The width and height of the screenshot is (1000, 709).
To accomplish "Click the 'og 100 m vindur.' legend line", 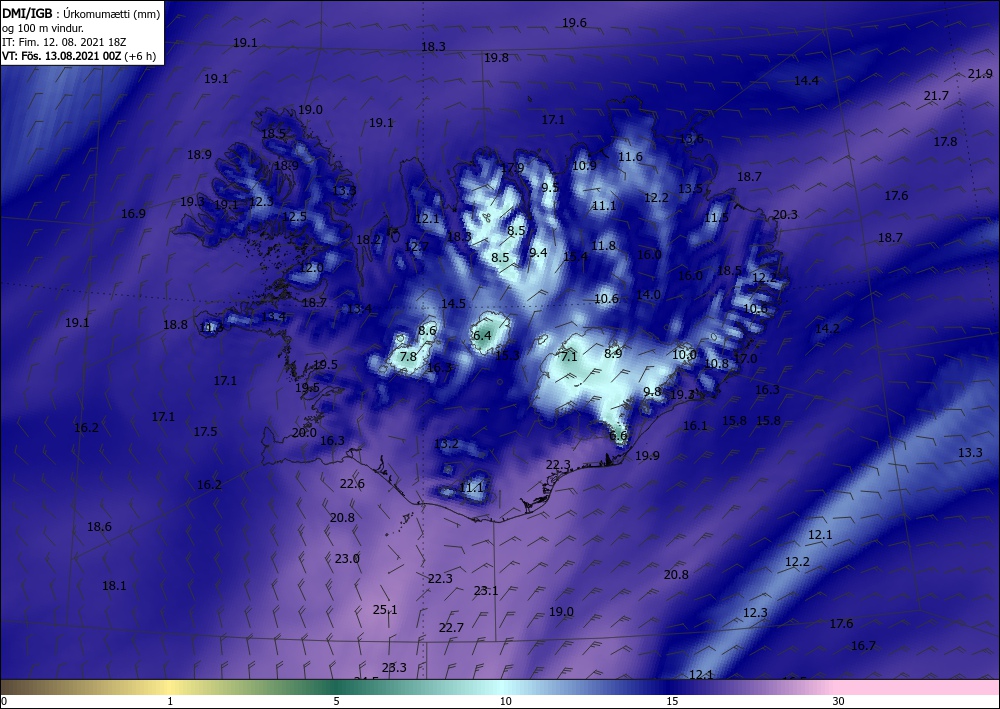I will [43, 28].
